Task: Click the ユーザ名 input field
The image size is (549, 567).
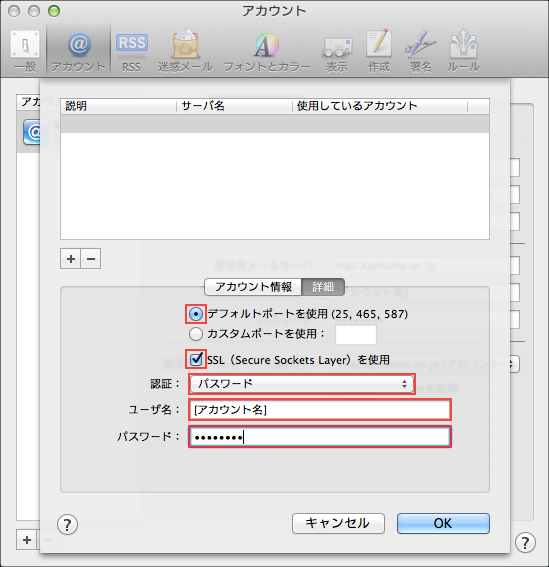Action: point(320,410)
